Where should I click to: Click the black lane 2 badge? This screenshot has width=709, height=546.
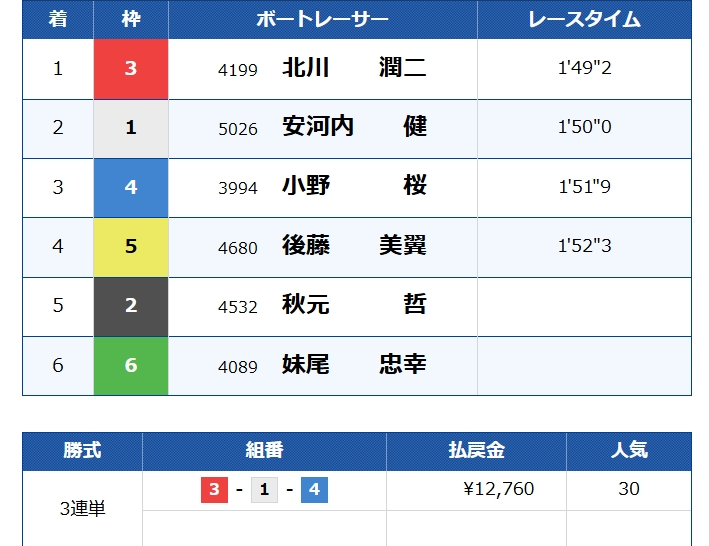pyautogui.click(x=131, y=306)
